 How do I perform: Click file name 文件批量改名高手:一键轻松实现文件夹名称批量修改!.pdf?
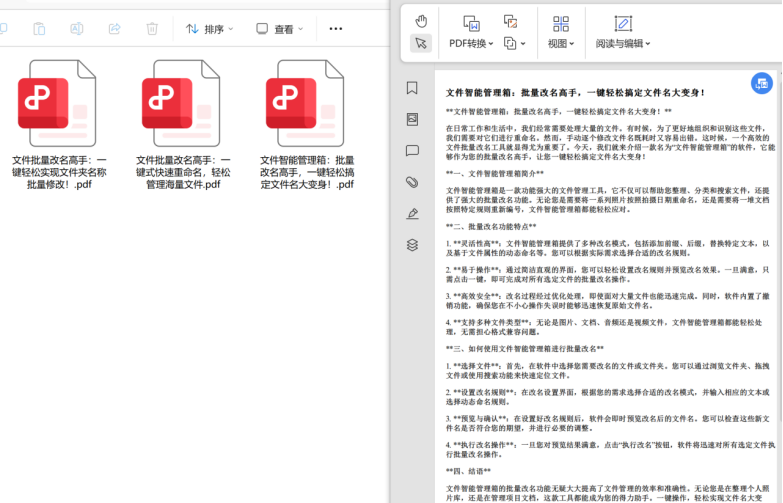point(59,172)
